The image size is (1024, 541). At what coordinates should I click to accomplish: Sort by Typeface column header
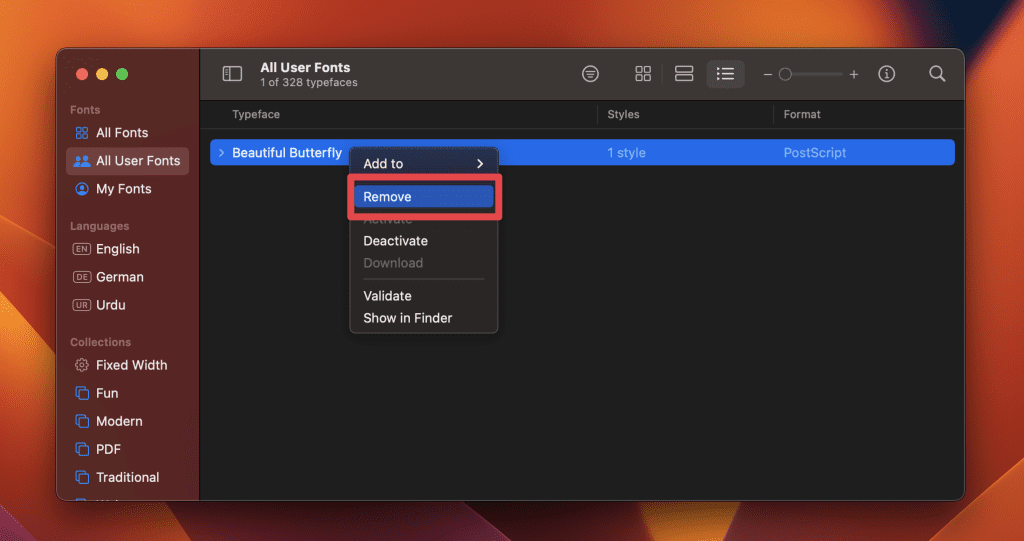(x=256, y=115)
